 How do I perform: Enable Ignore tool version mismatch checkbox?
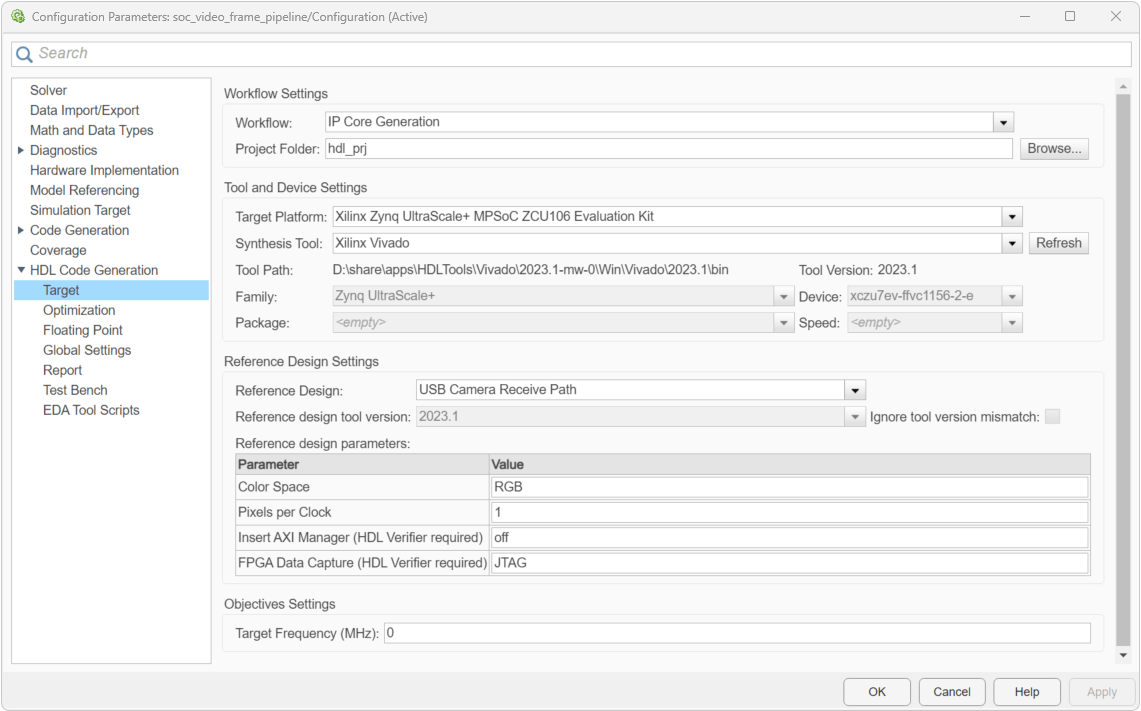click(x=1052, y=417)
